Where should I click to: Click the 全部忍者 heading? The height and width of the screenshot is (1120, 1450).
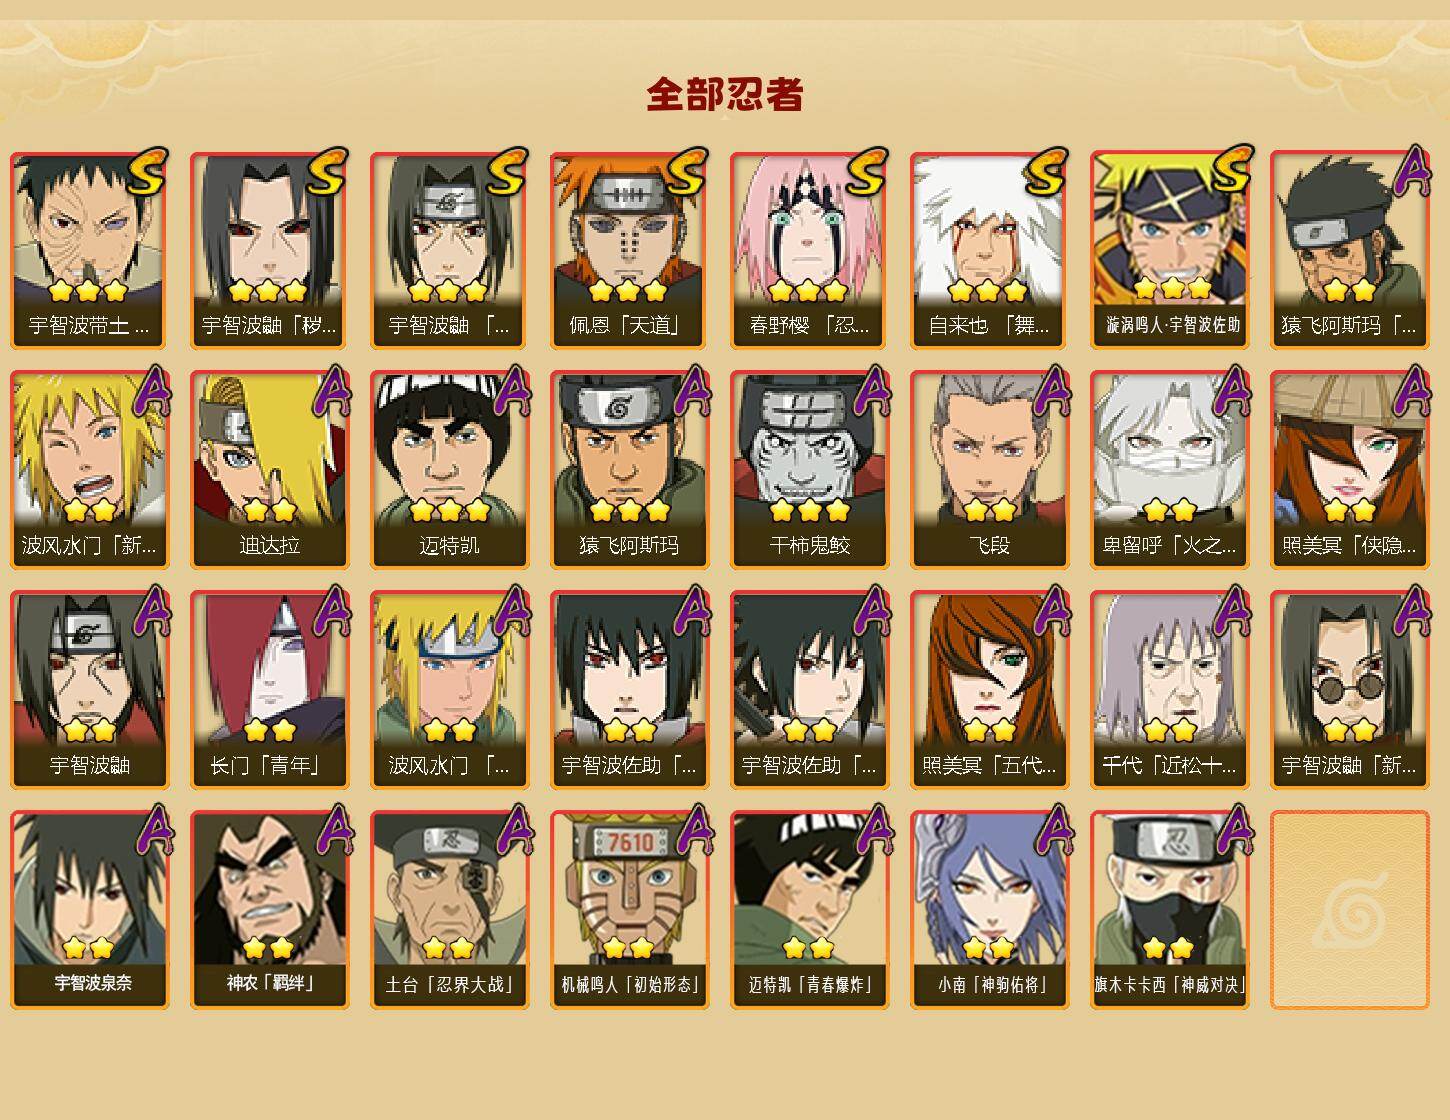click(725, 94)
